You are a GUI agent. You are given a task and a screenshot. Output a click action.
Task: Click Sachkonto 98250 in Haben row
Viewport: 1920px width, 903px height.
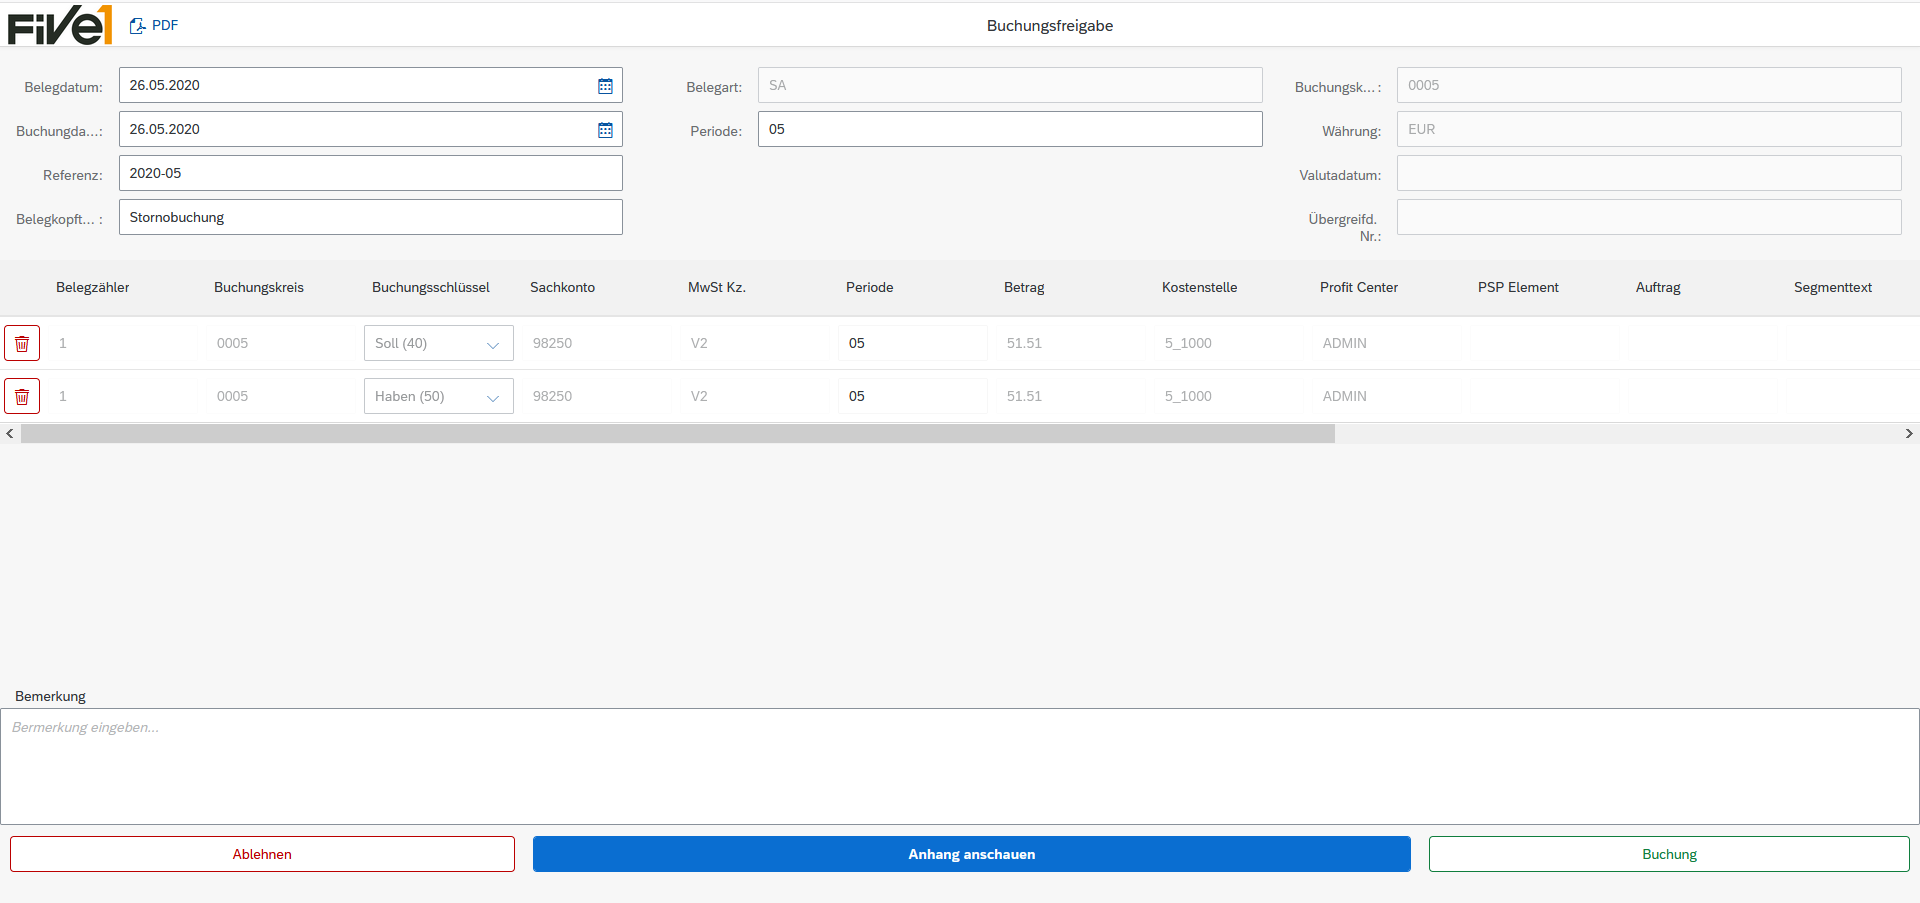click(x=552, y=396)
